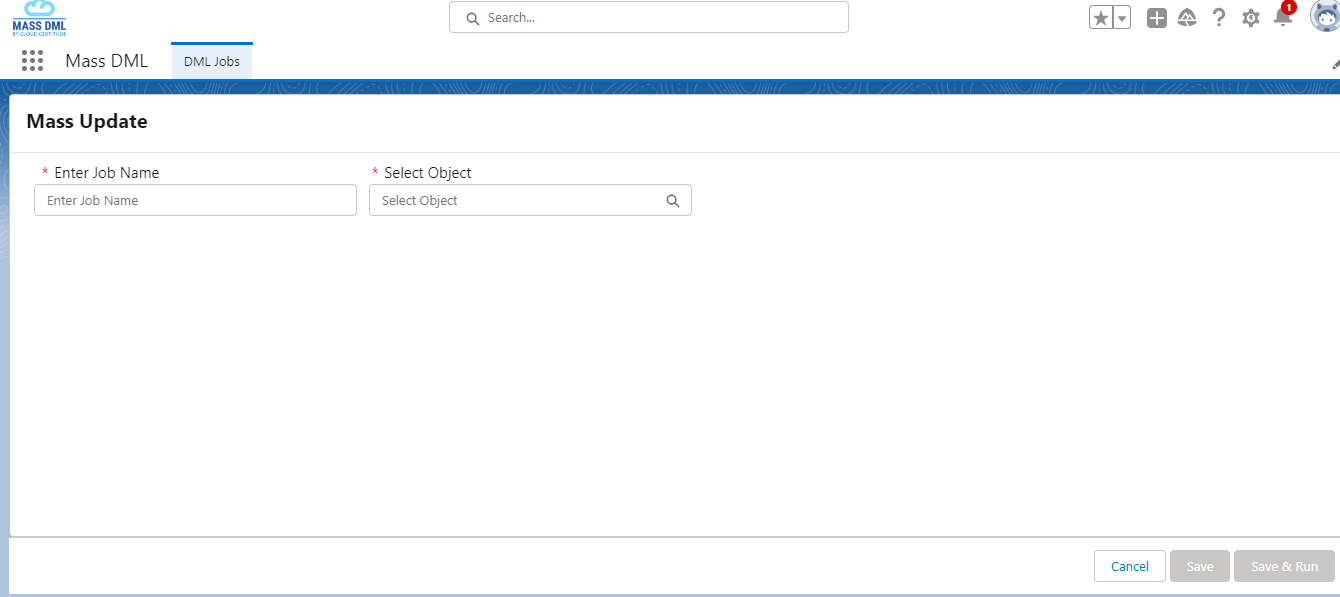The height and width of the screenshot is (597, 1340).
Task: Click magnifier icon in Select Object field
Action: (x=673, y=201)
